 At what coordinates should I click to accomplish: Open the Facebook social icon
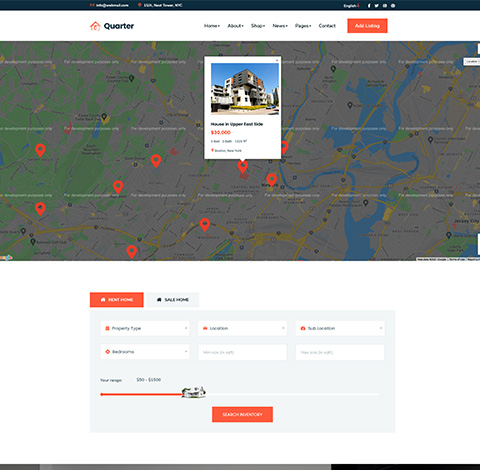(x=369, y=6)
